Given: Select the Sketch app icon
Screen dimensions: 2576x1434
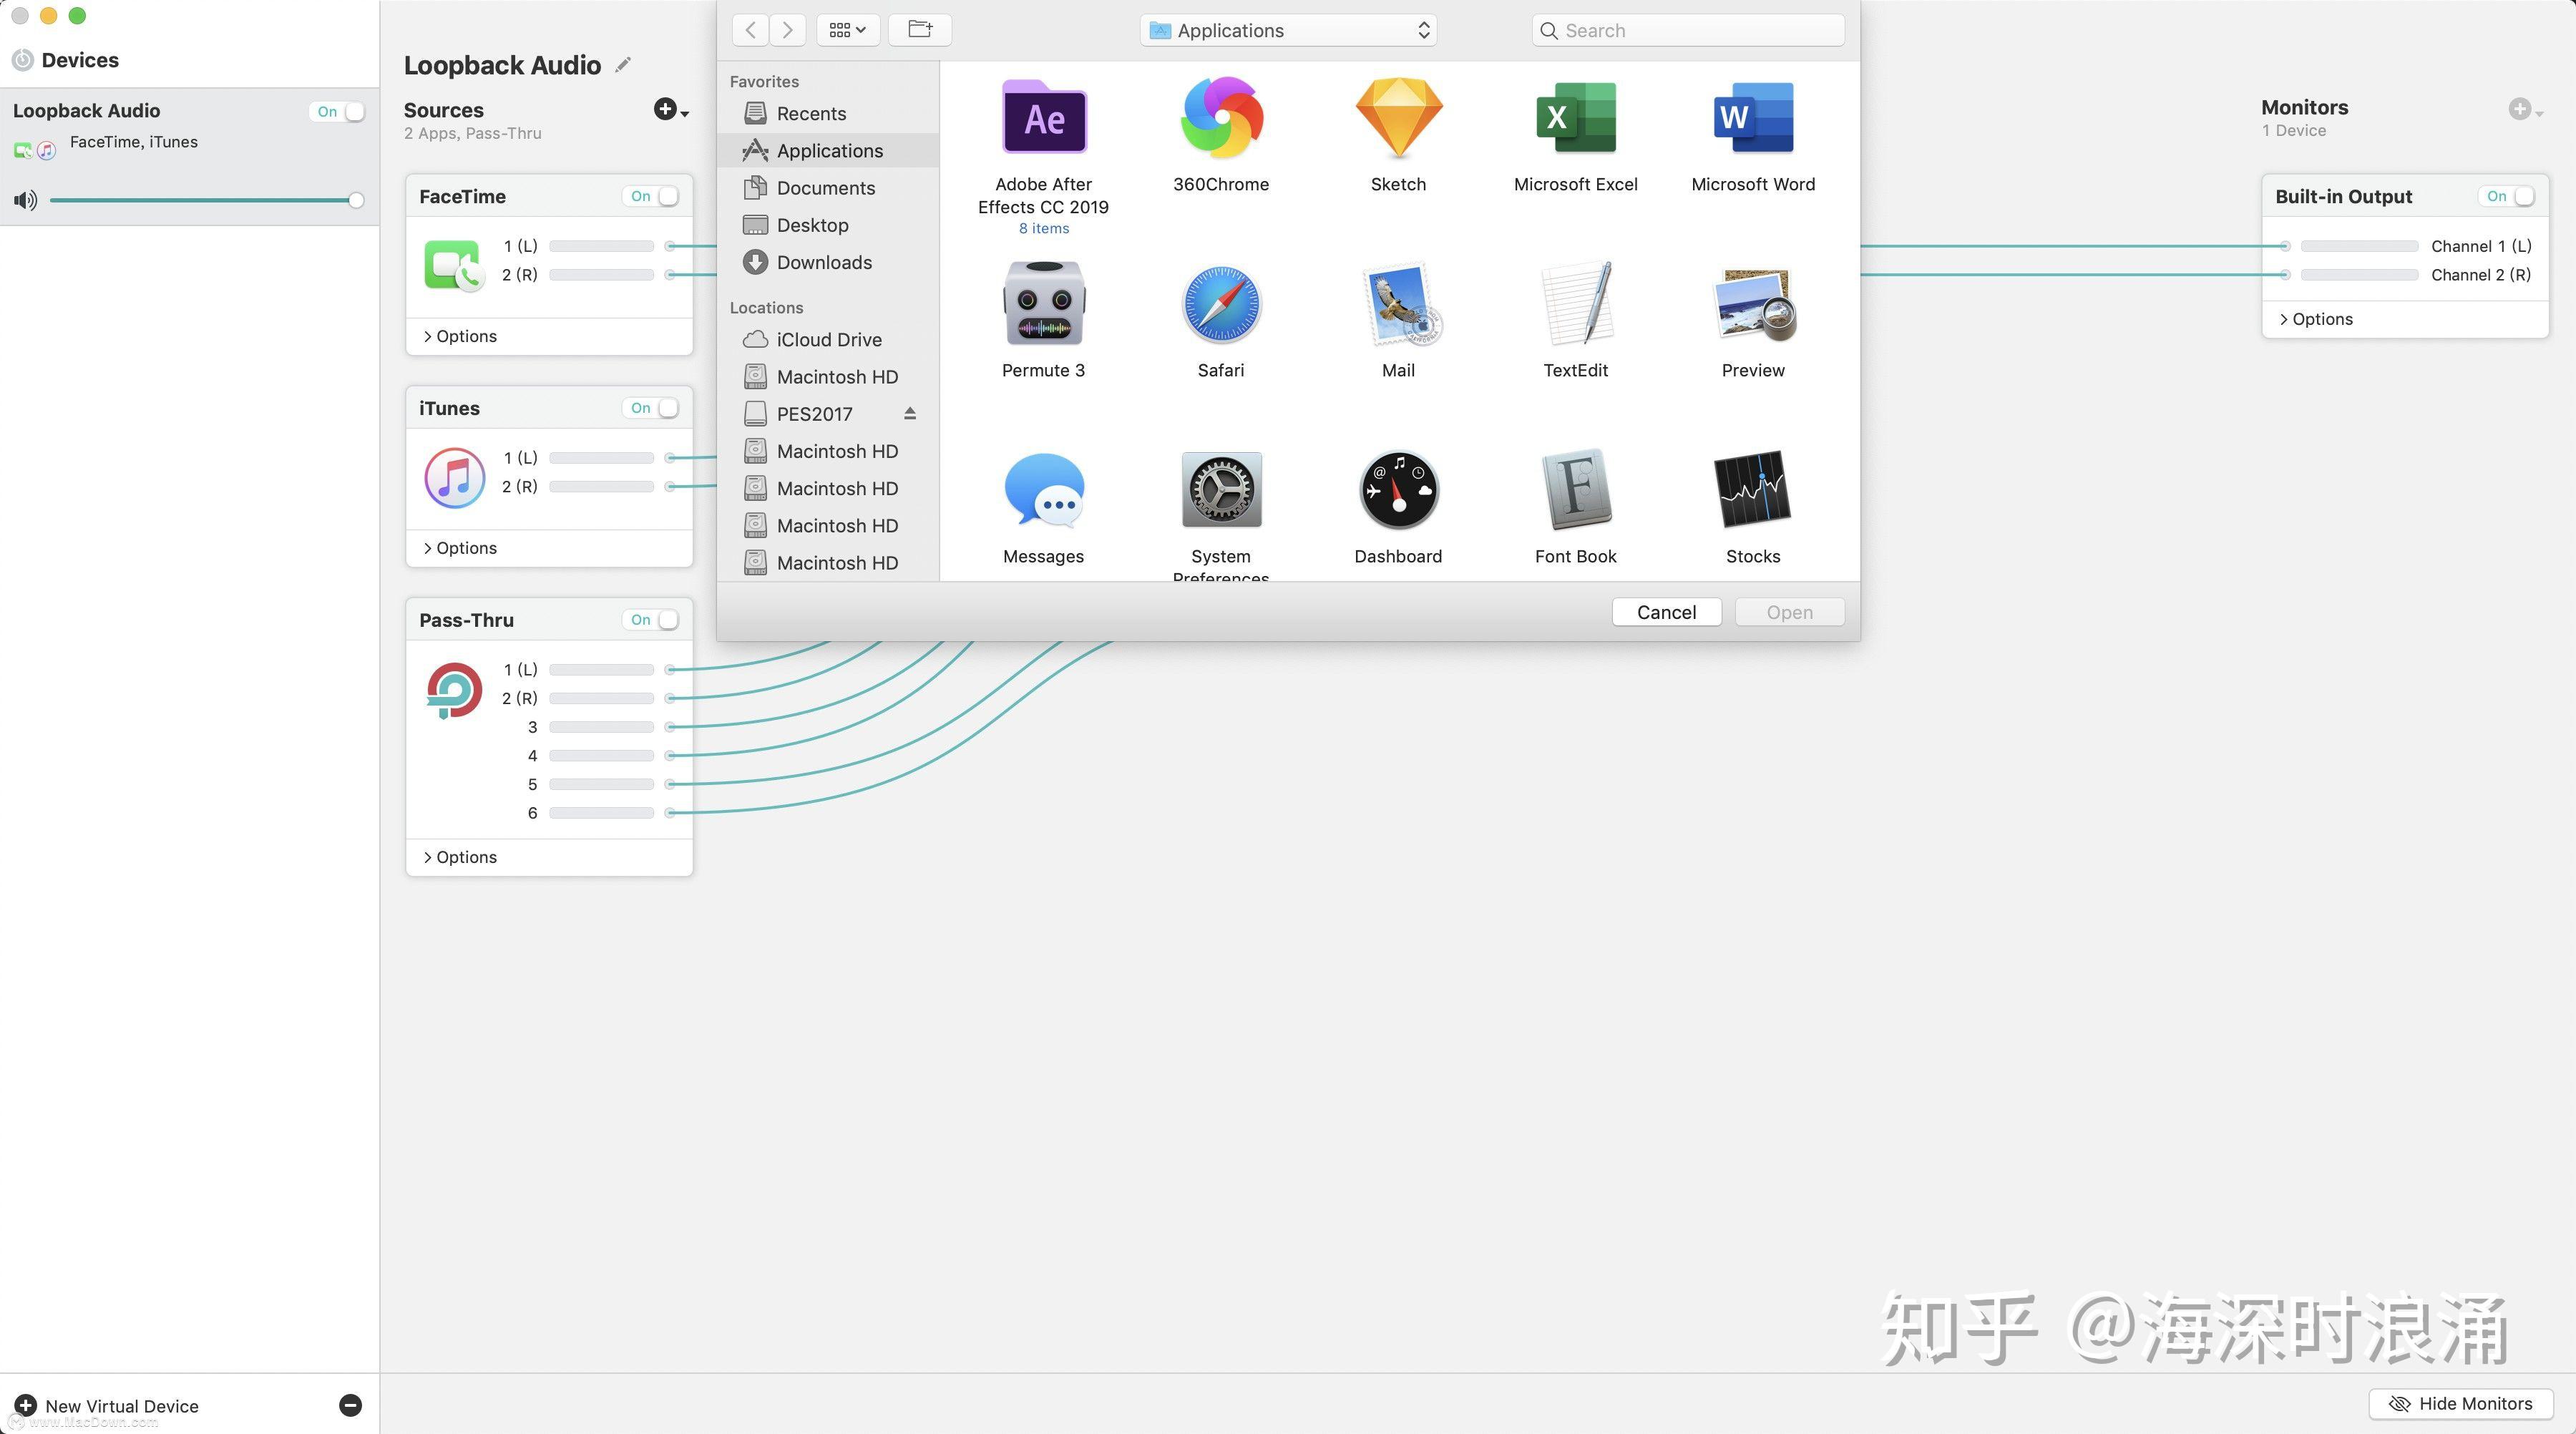Looking at the screenshot, I should [1397, 118].
